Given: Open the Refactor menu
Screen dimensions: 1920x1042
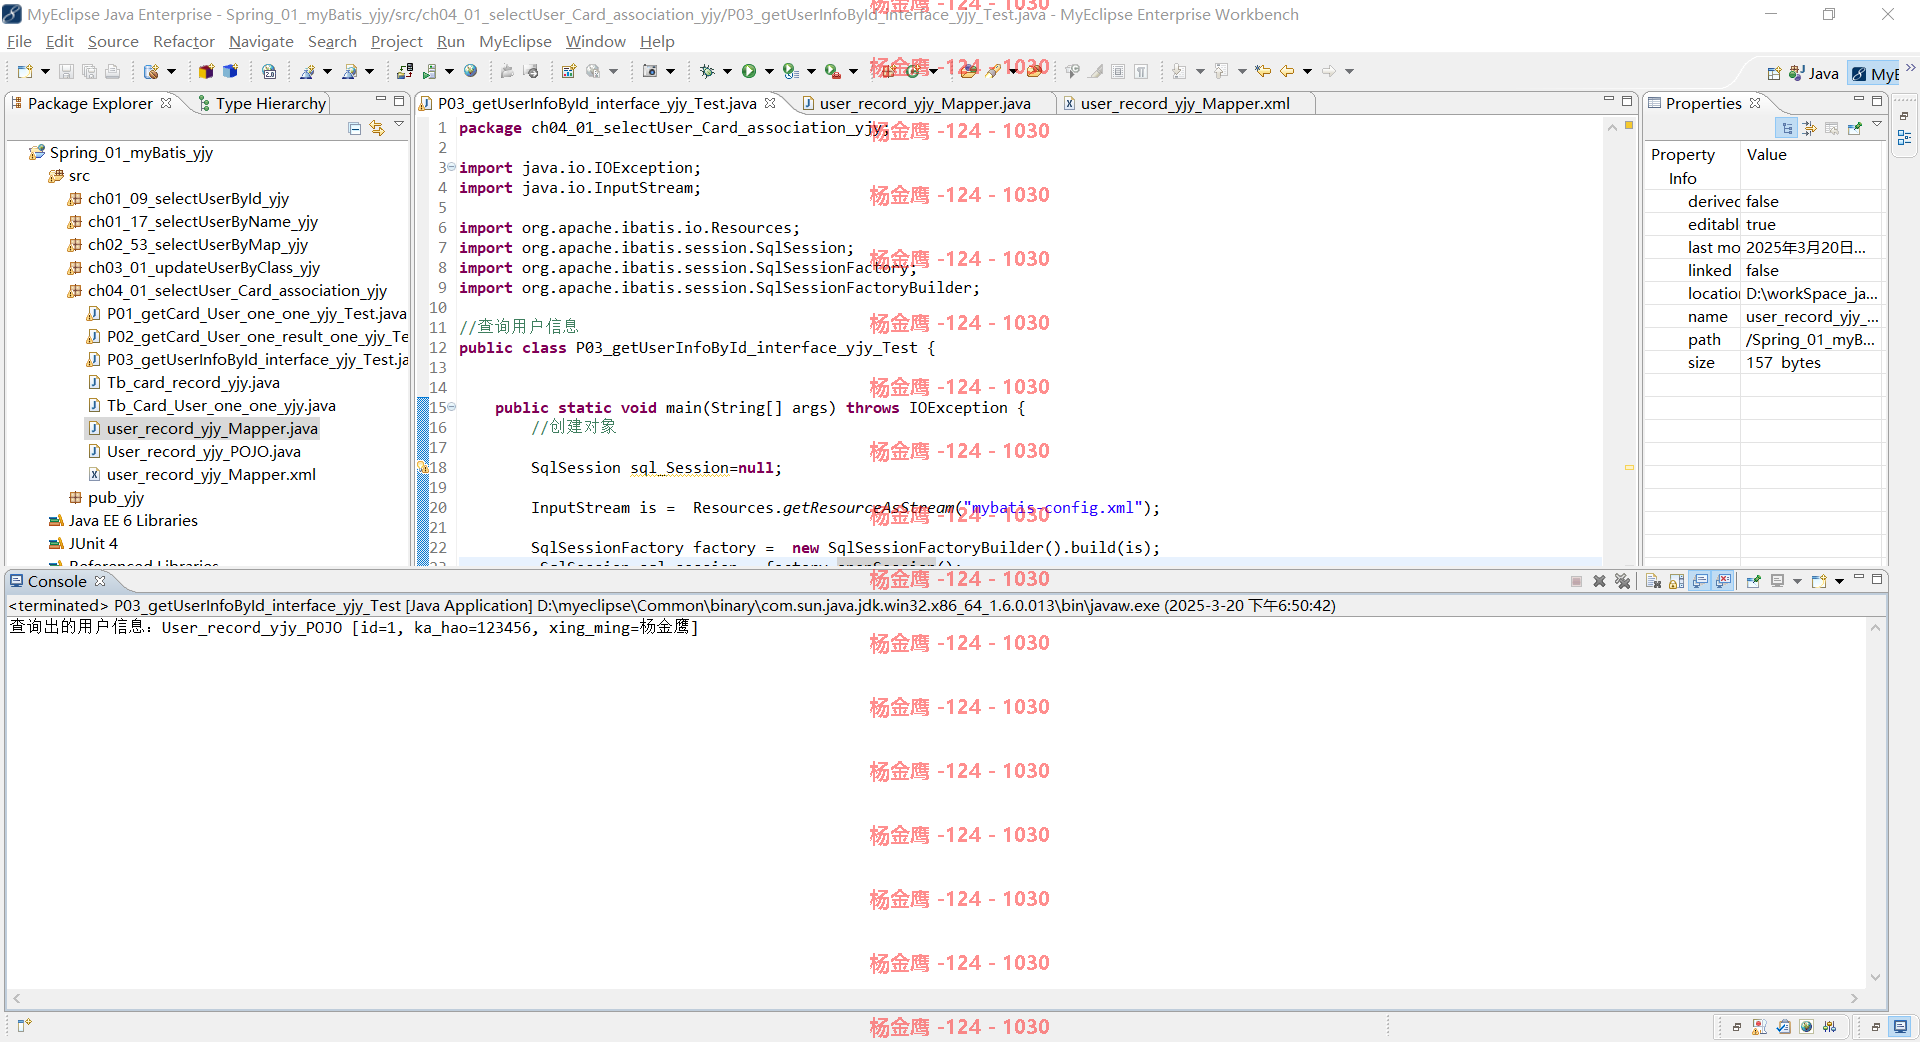Looking at the screenshot, I should pyautogui.click(x=183, y=41).
